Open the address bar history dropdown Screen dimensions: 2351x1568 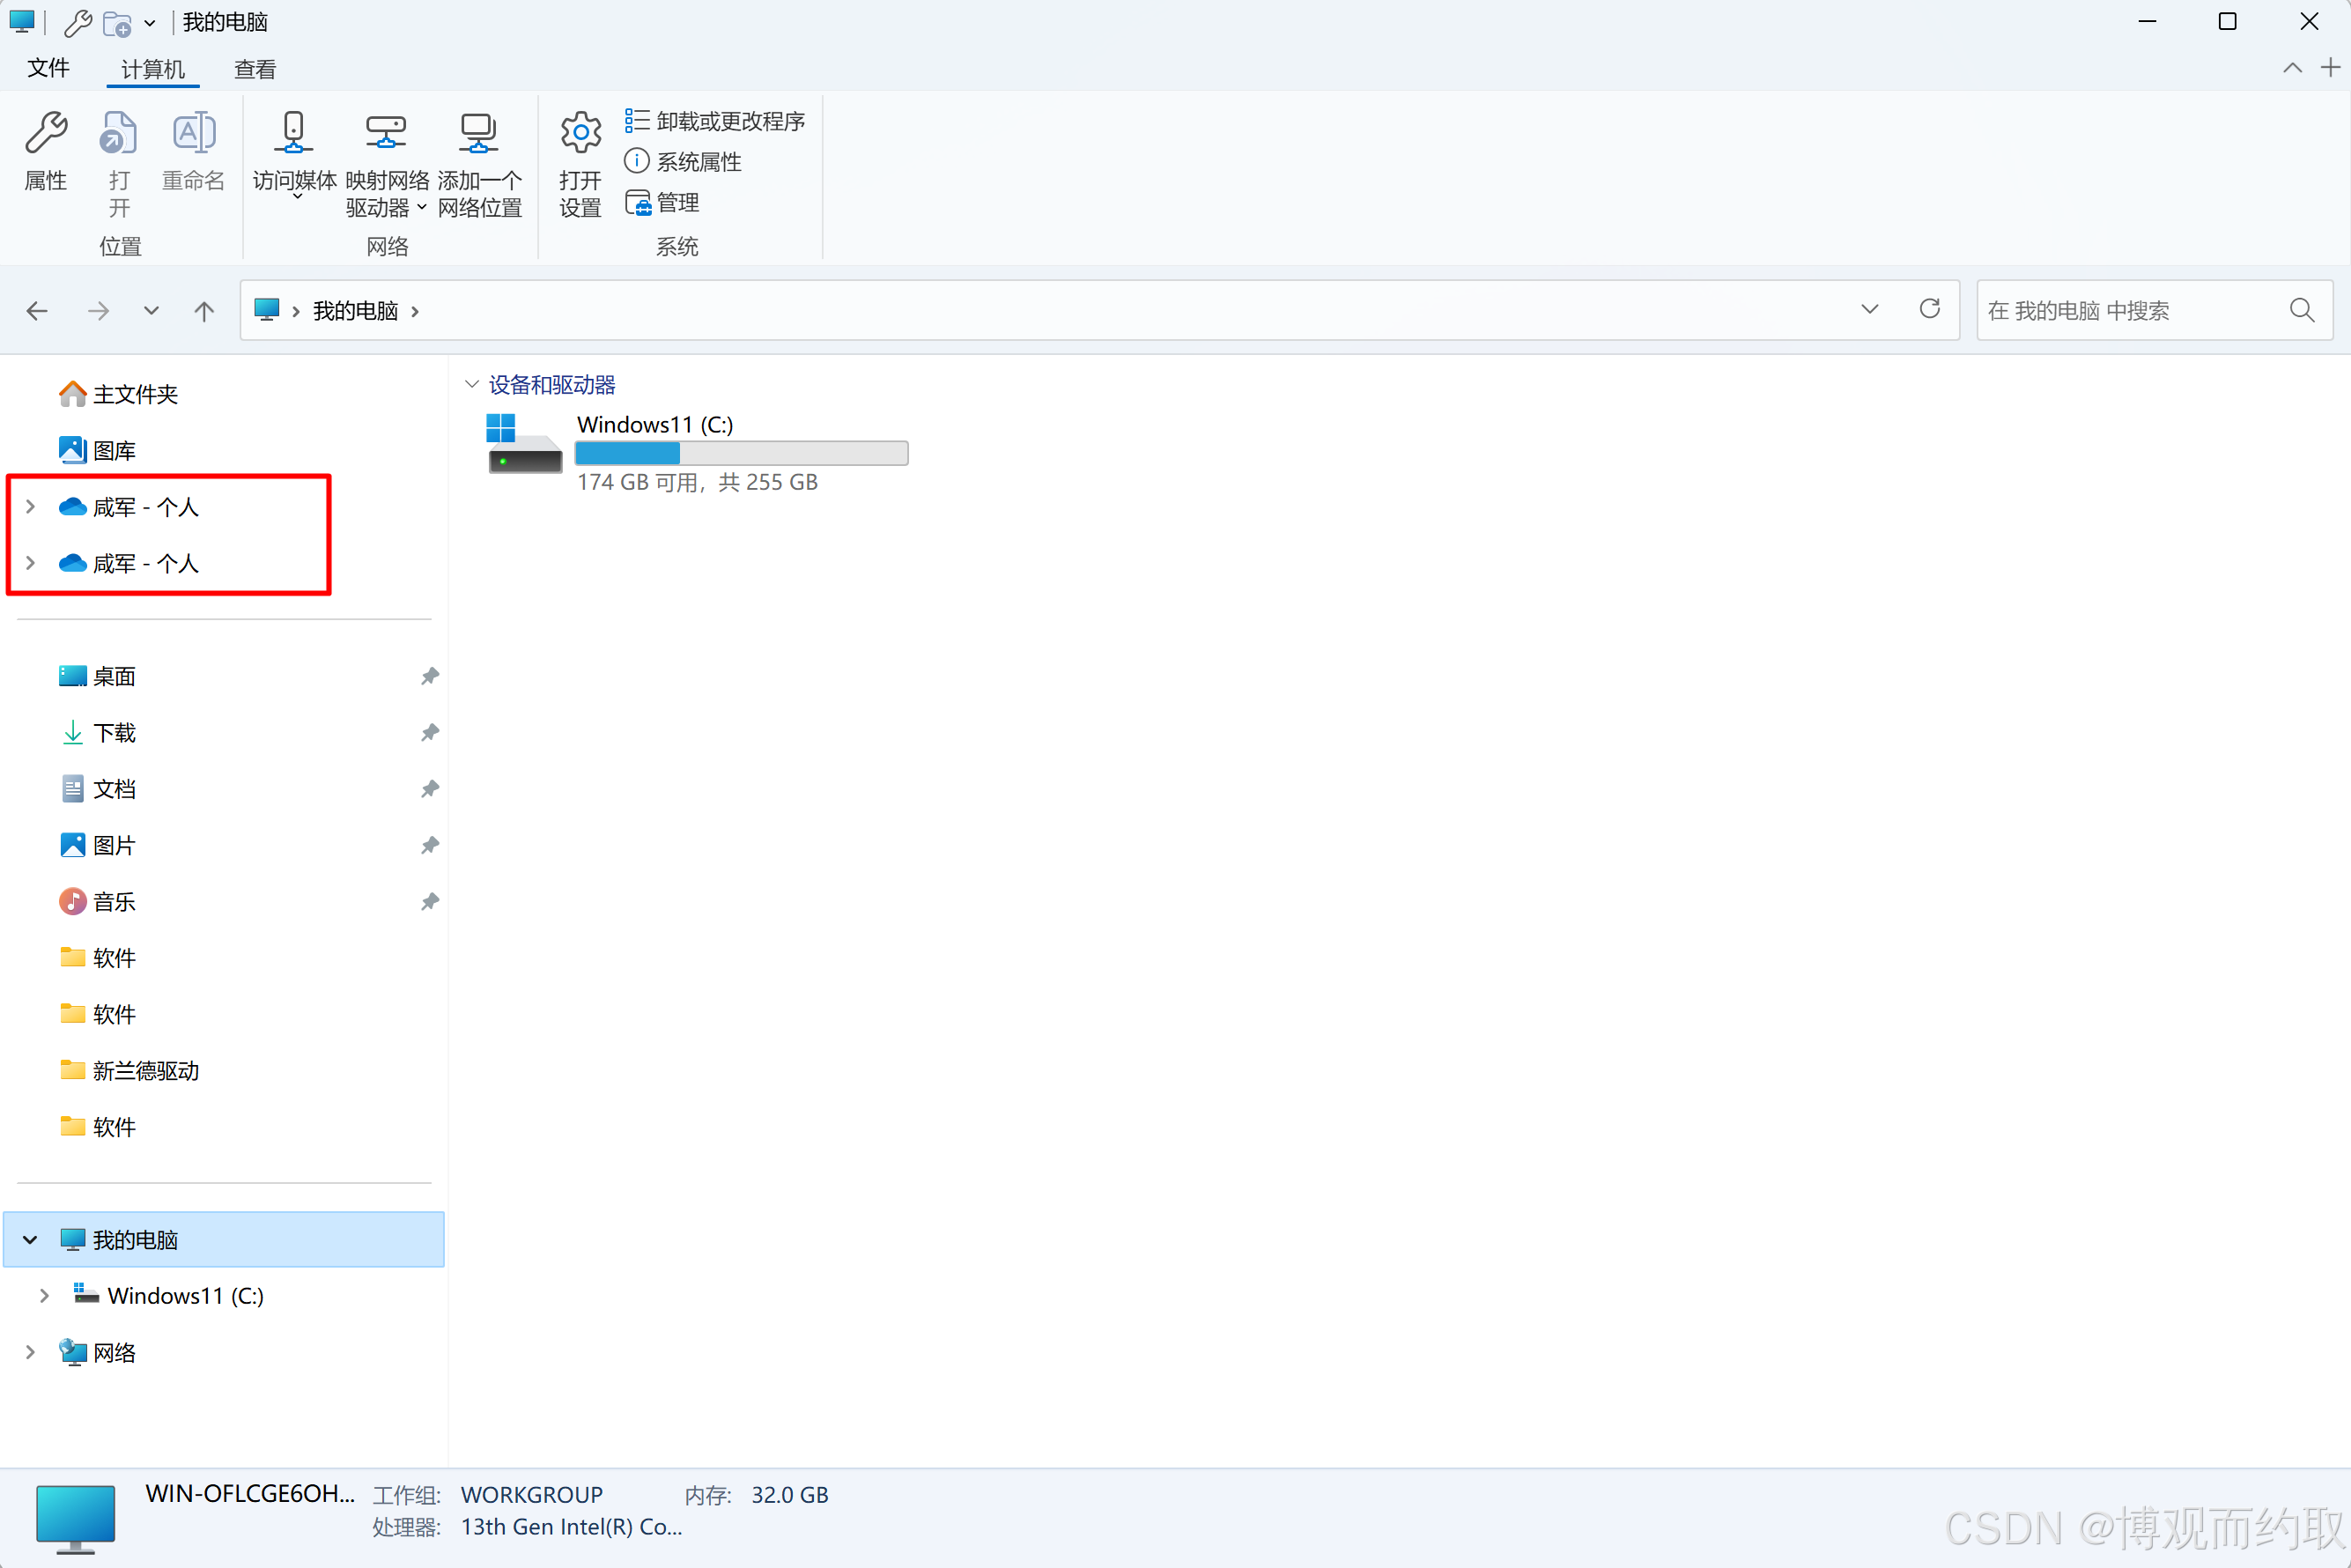(1869, 309)
